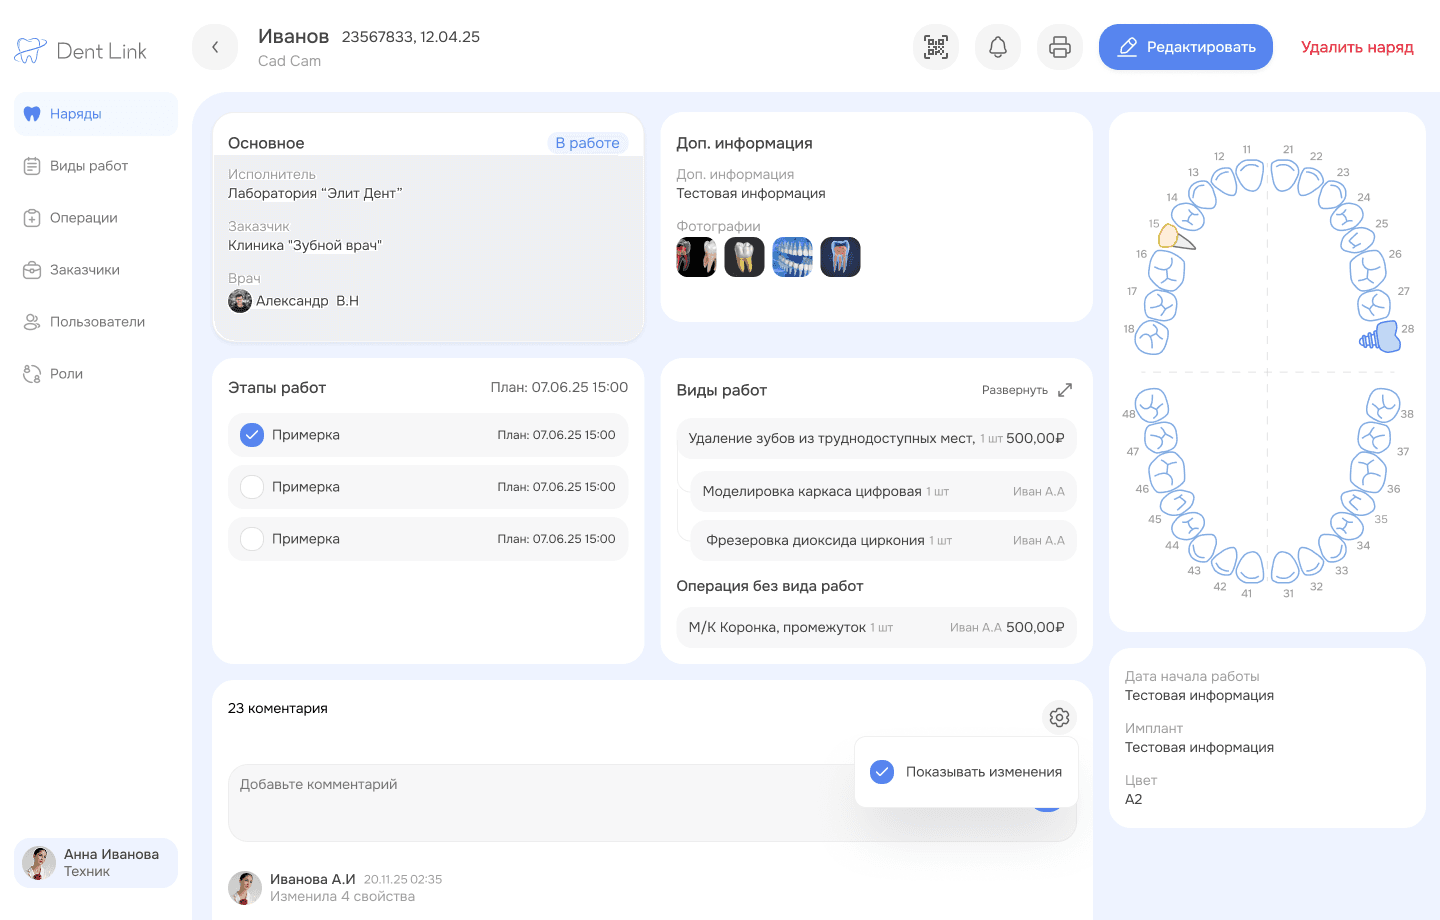Image resolution: width=1440 pixels, height=920 pixels.
Task: Check the second Примерка stage circle
Action: (252, 487)
